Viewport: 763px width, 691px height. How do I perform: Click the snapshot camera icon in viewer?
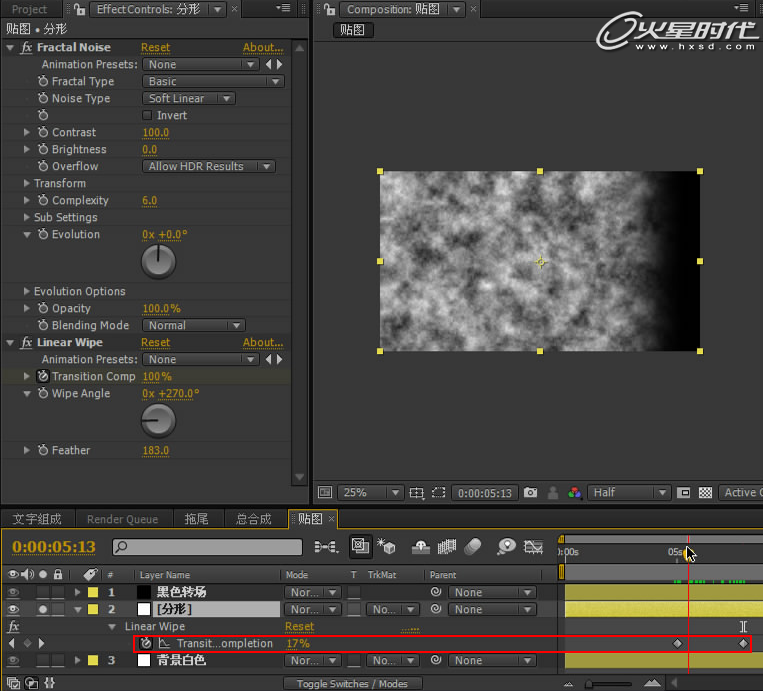pos(530,493)
